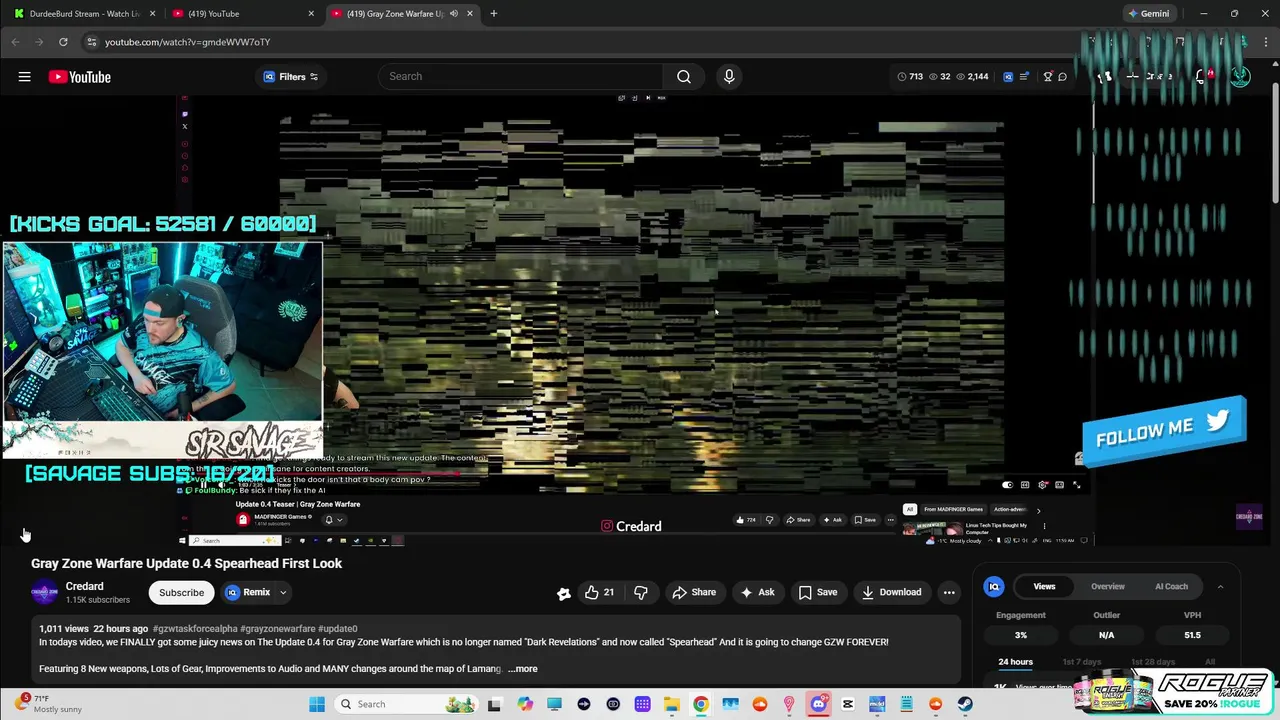Click the icon left of the like button
Viewport: 1280px width, 720px height.
click(x=564, y=593)
